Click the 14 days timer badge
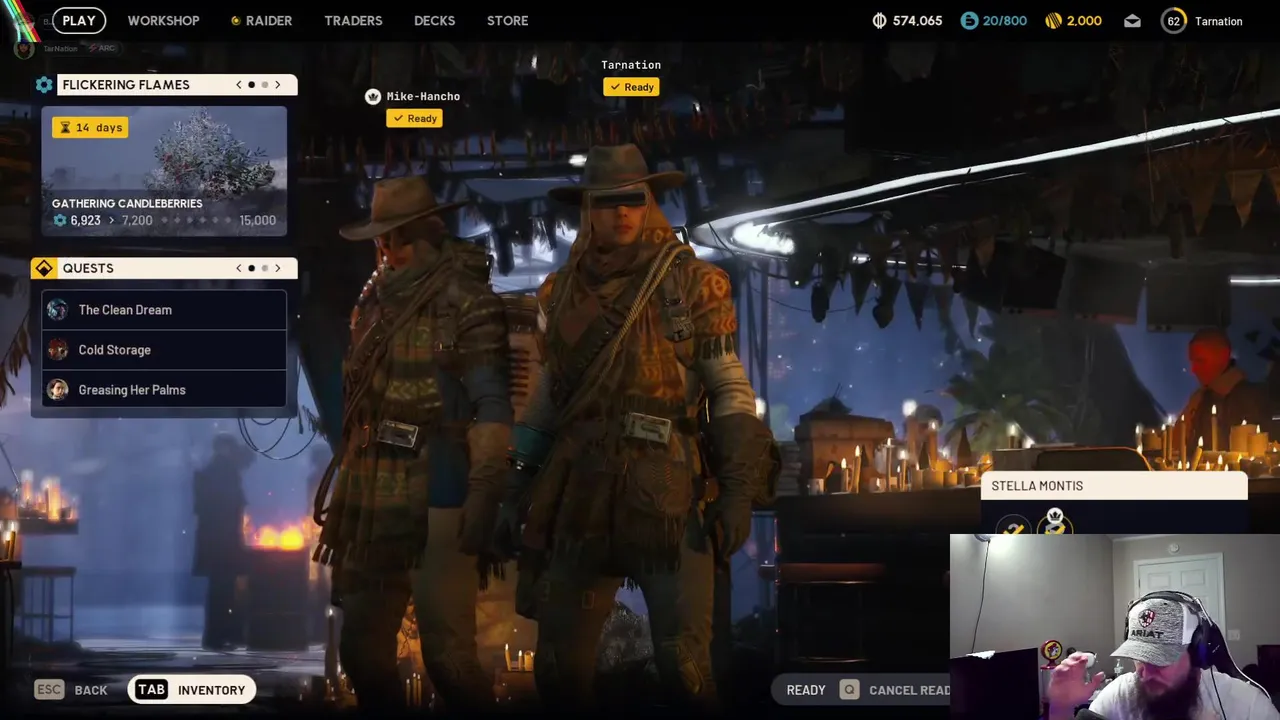Screen dimensions: 1280x720 click(x=90, y=127)
